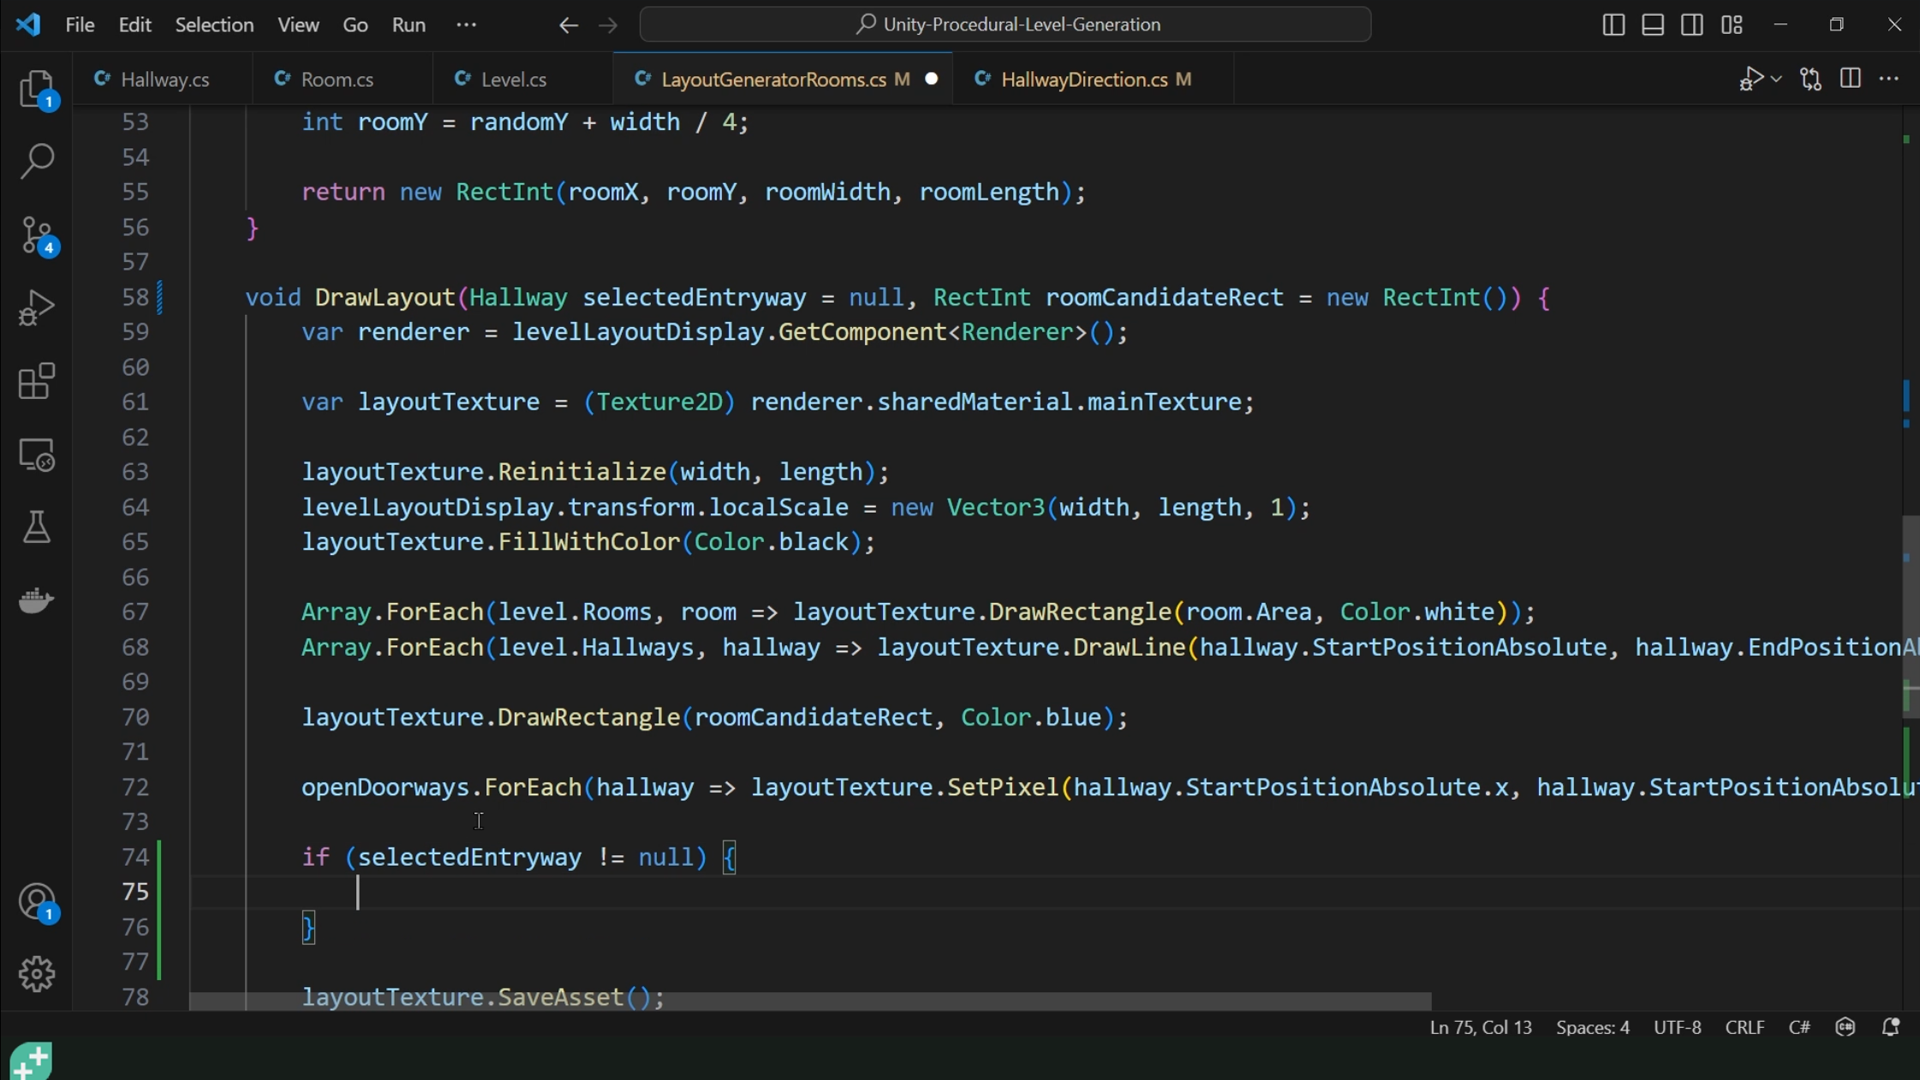Click the C# language mode in status bar
The height and width of the screenshot is (1080, 1920).
click(1799, 1028)
